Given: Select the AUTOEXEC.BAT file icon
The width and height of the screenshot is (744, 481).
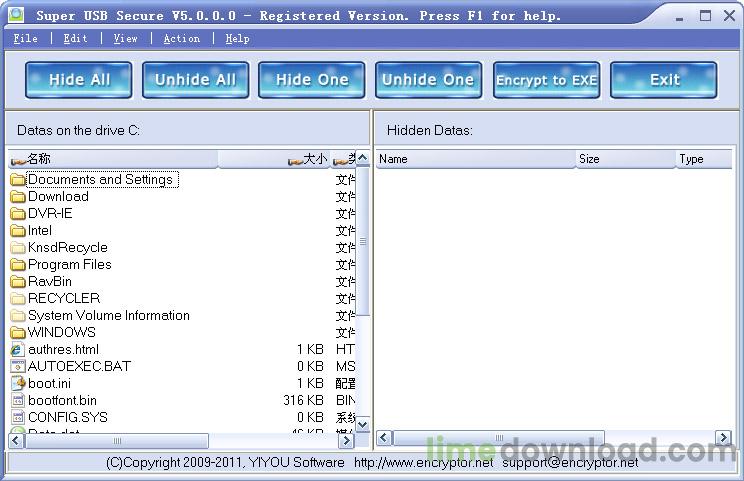Looking at the screenshot, I should [18, 367].
